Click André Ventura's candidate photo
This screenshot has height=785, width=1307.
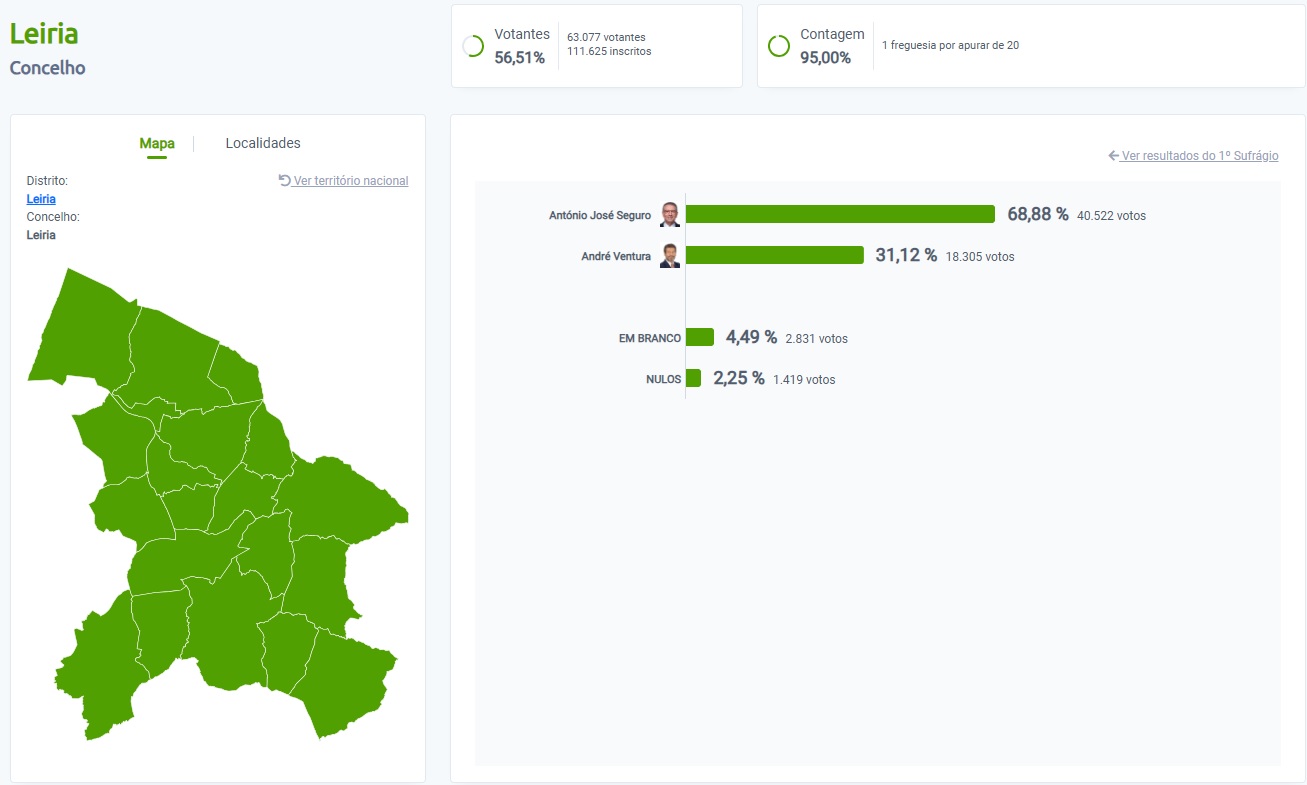tap(670, 256)
